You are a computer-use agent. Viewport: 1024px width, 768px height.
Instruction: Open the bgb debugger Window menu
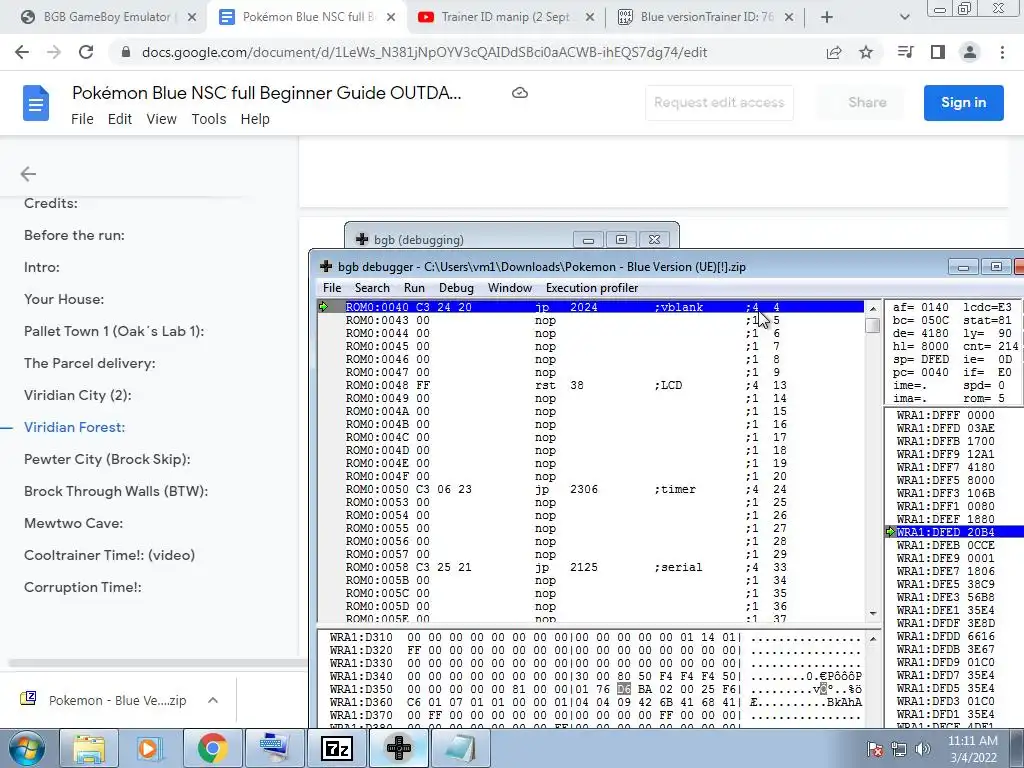pyautogui.click(x=510, y=288)
